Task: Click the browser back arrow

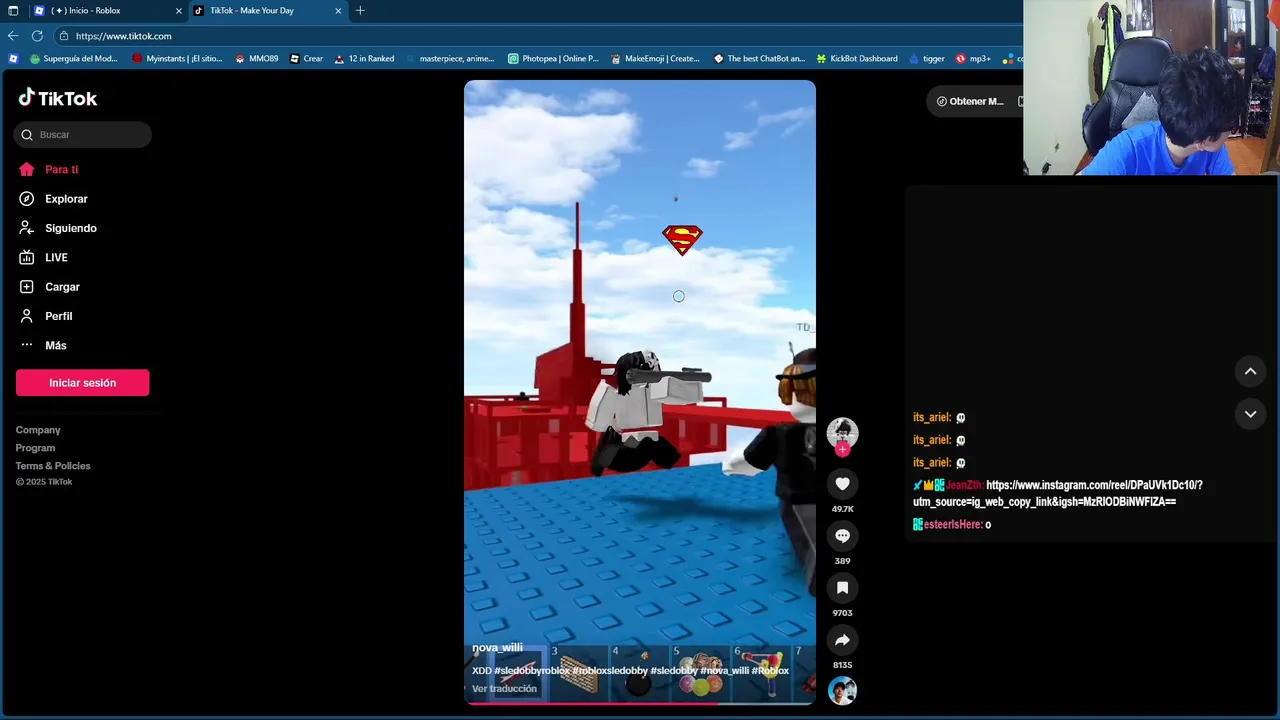Action: click(13, 36)
